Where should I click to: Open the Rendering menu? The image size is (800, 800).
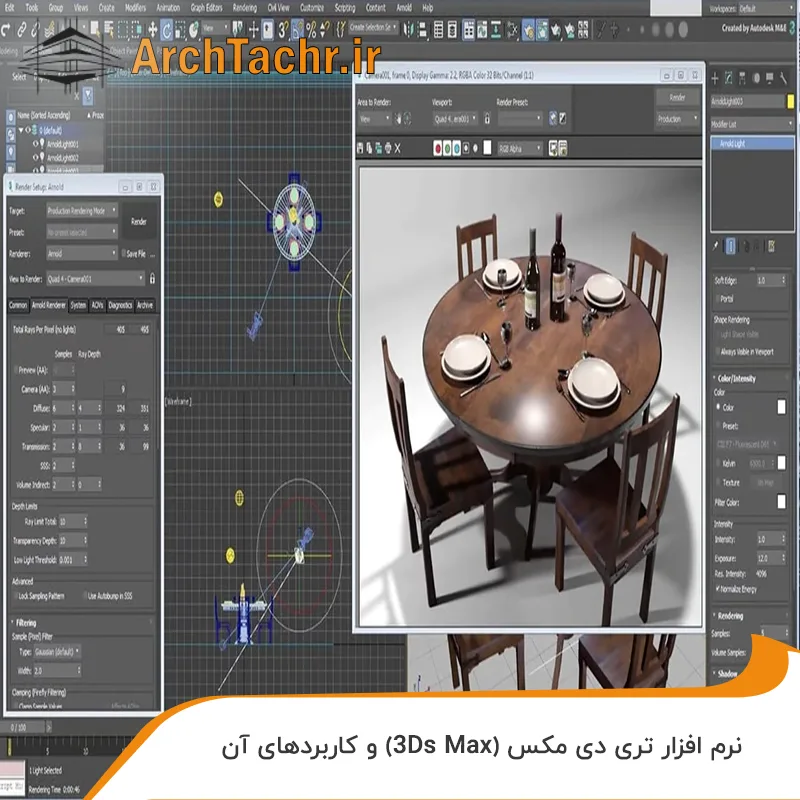pos(245,8)
